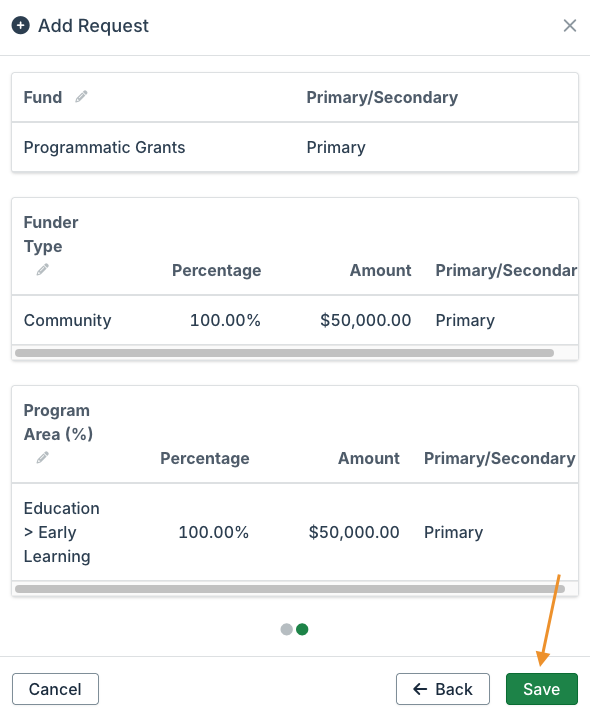
Task: Click the Fund column header
Action: click(x=43, y=97)
